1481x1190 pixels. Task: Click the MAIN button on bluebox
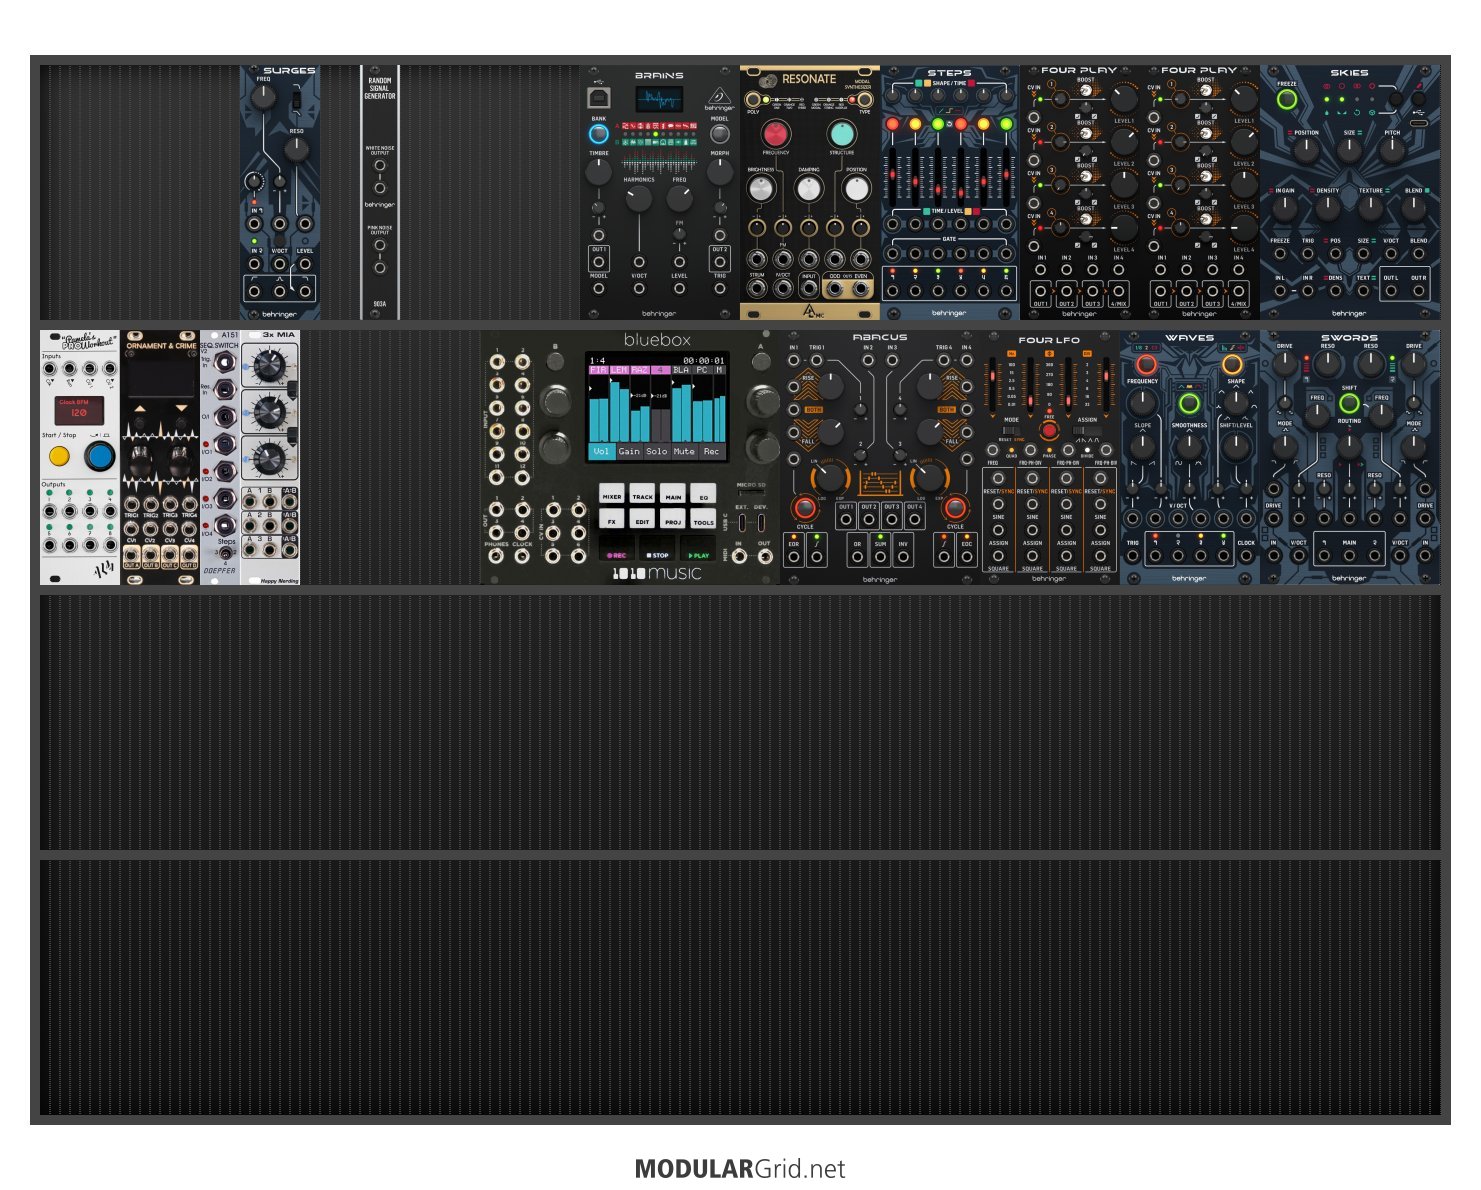[x=674, y=495]
